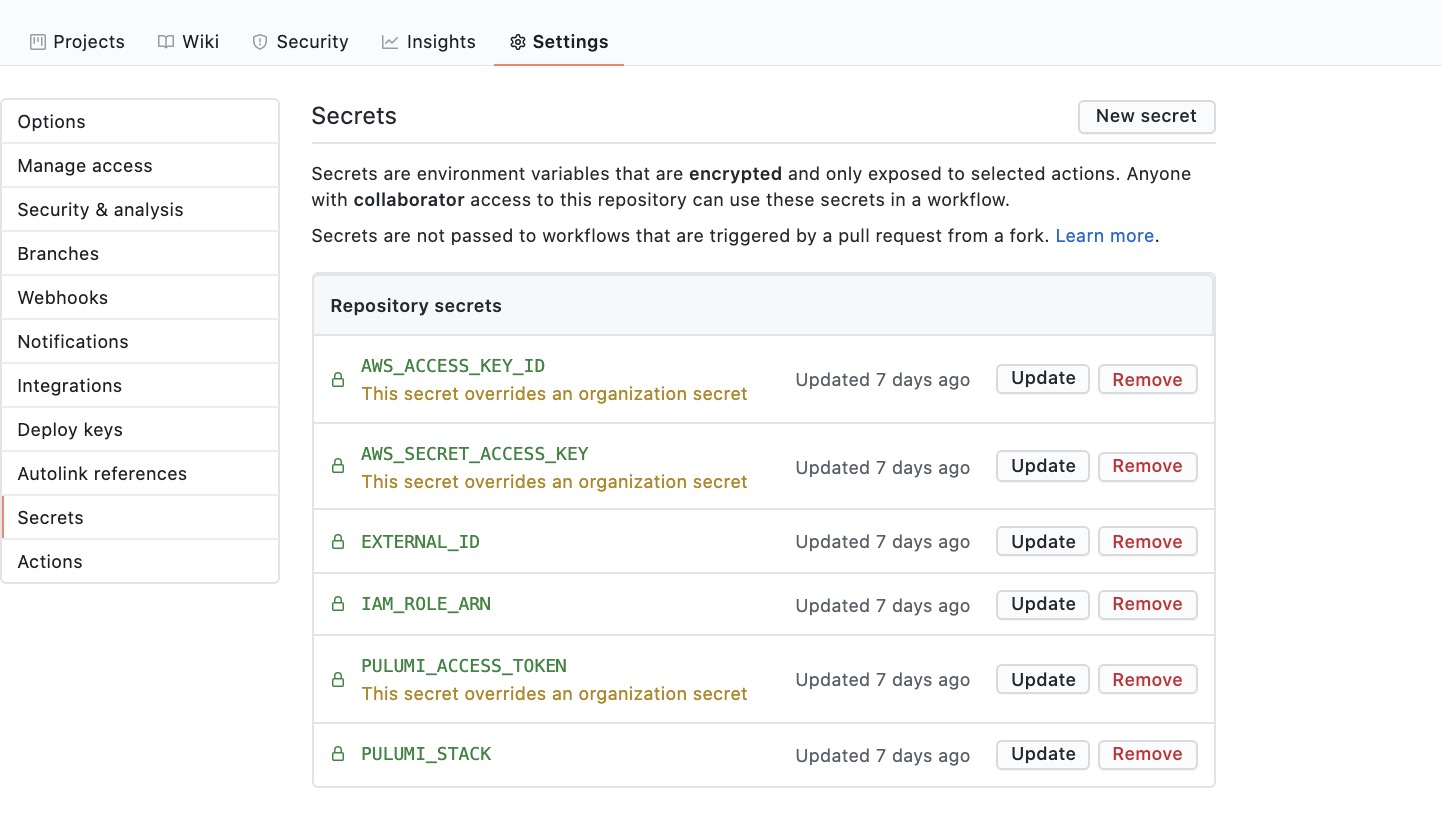This screenshot has height=826, width=1442.
Task: Click override warning under PULUMI_ACCESS_TOKEN
Action: 554,694
